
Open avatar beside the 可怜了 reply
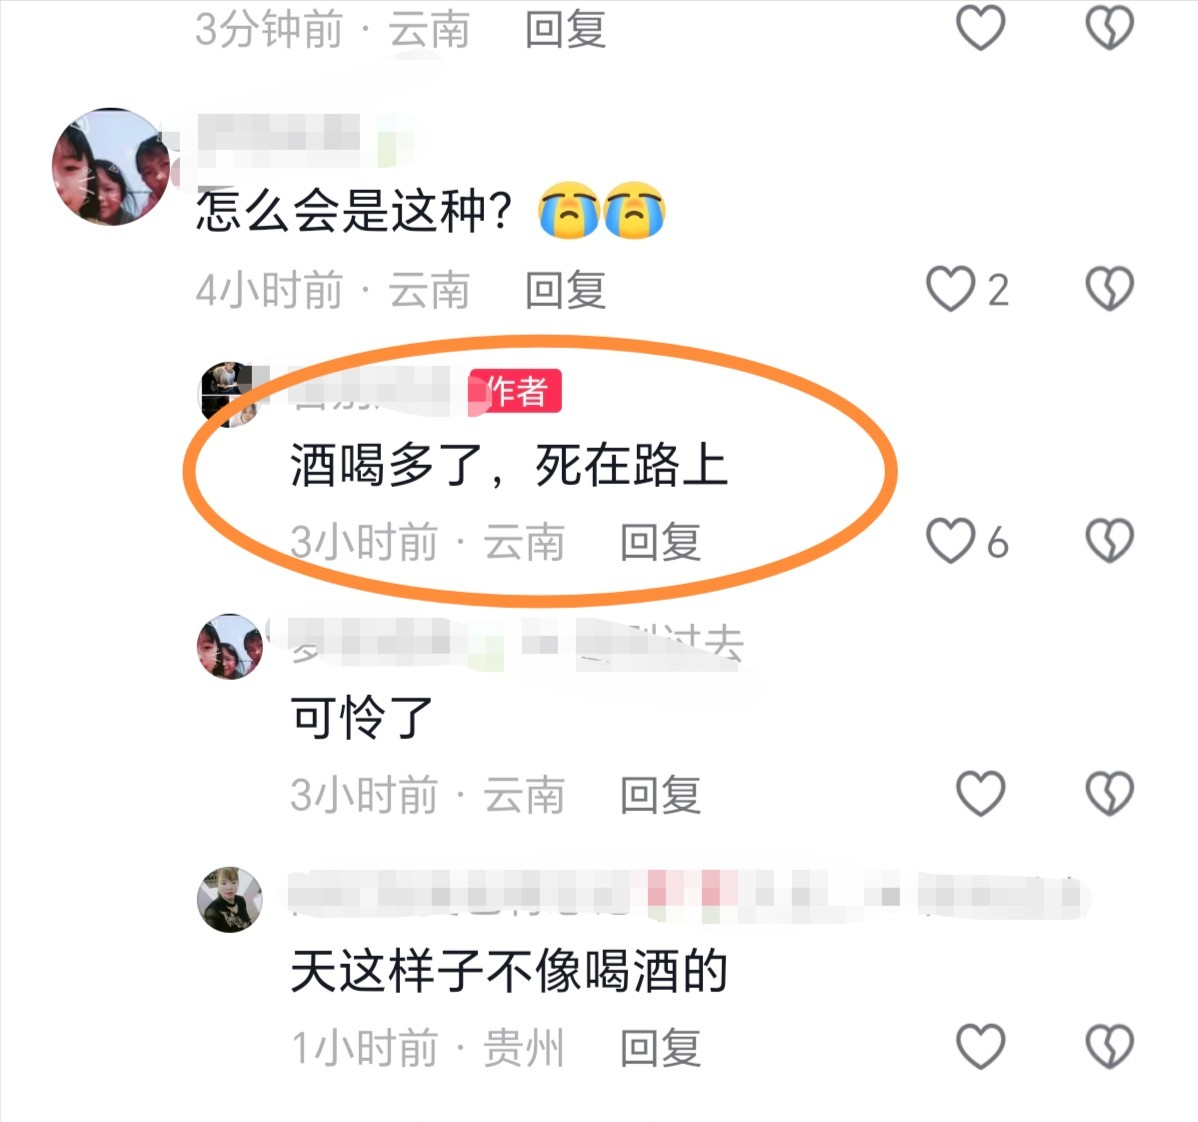(x=230, y=646)
